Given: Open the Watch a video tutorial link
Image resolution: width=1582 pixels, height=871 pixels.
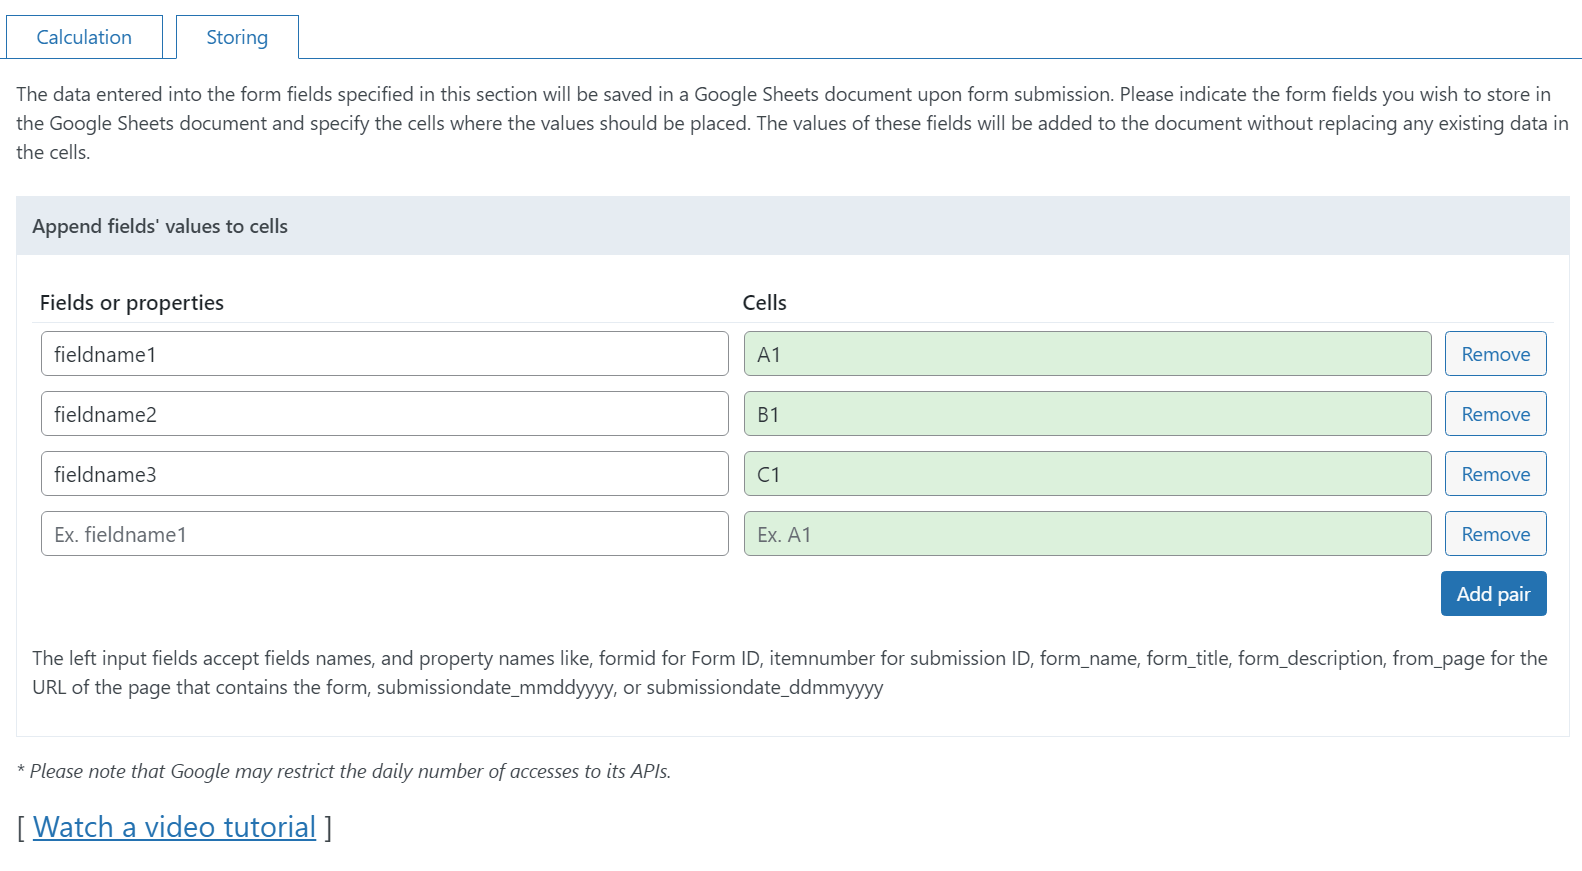Looking at the screenshot, I should tap(174, 827).
